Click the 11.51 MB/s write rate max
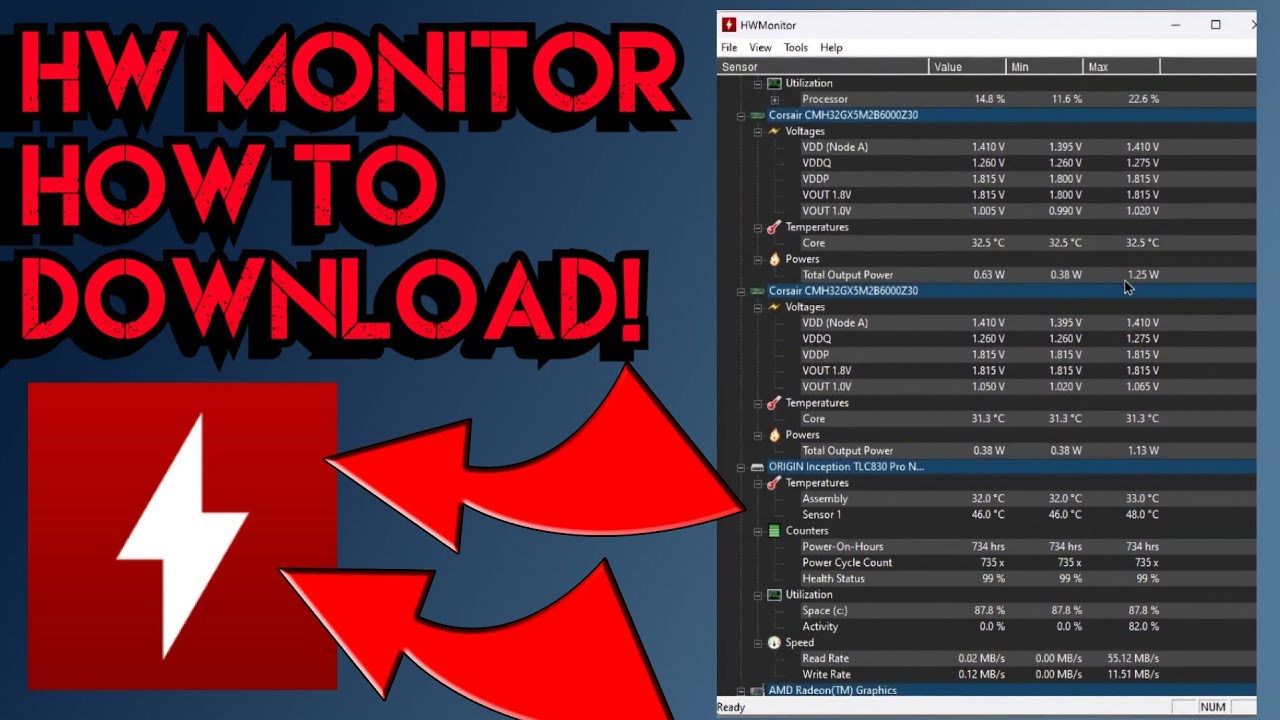 [1133, 675]
